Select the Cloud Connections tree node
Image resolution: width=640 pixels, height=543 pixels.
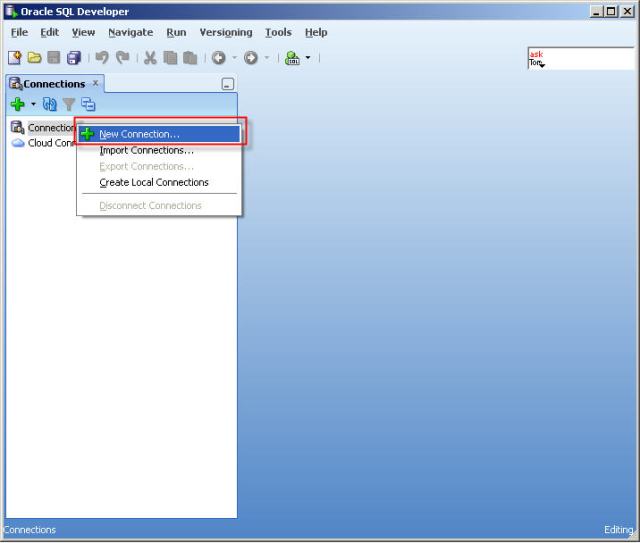51,143
